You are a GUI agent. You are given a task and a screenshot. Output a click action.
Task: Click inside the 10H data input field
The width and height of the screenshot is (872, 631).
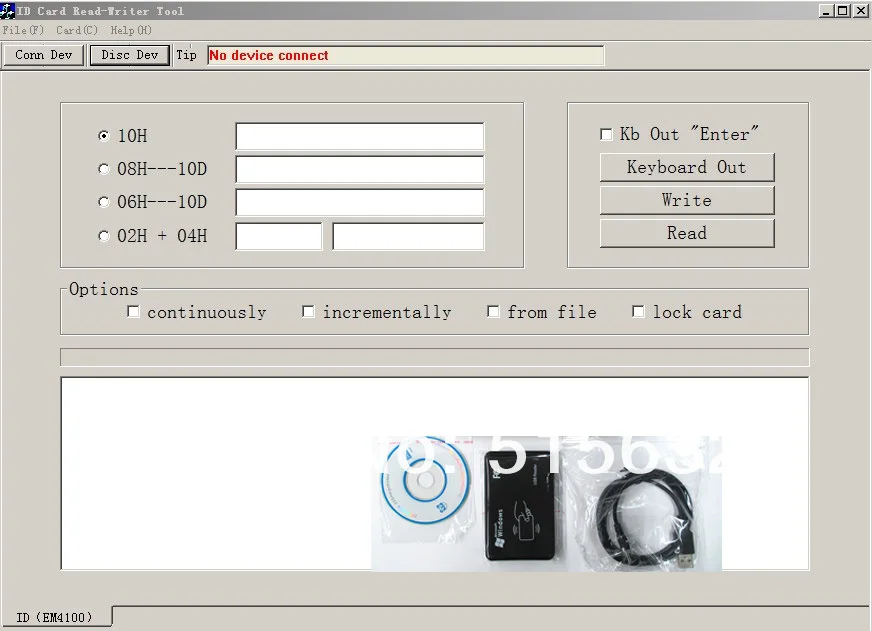point(358,136)
